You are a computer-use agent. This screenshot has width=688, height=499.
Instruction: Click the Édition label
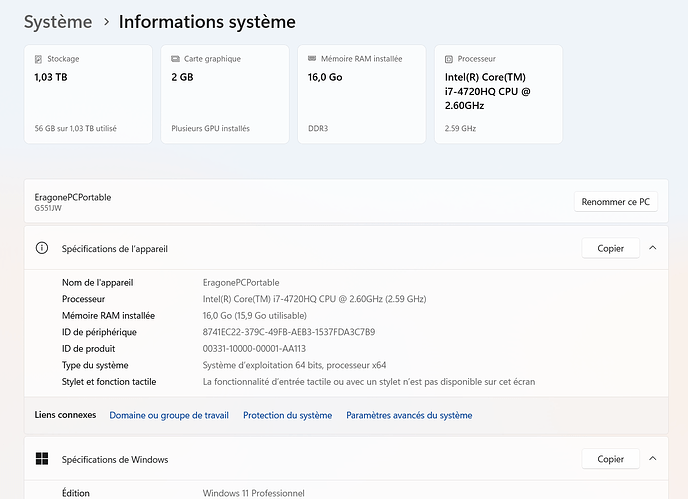point(75,493)
